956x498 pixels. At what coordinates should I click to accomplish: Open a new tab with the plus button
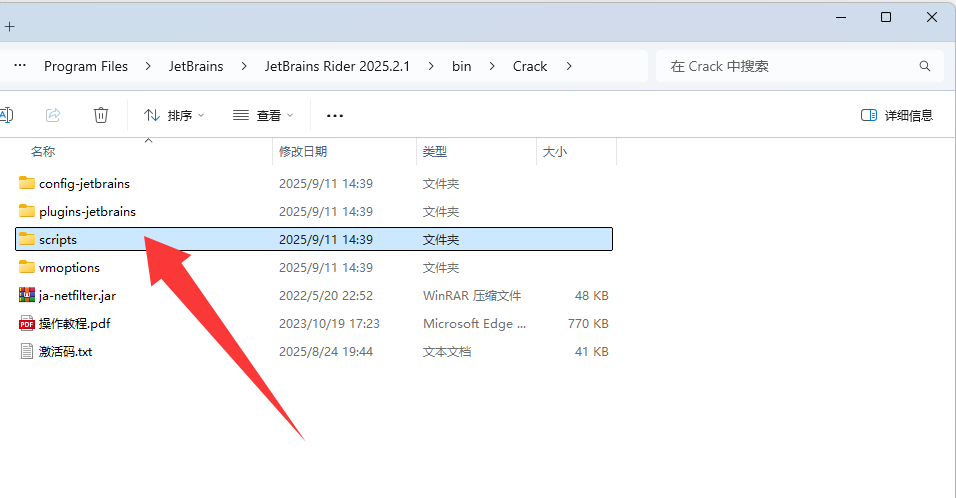point(10,27)
